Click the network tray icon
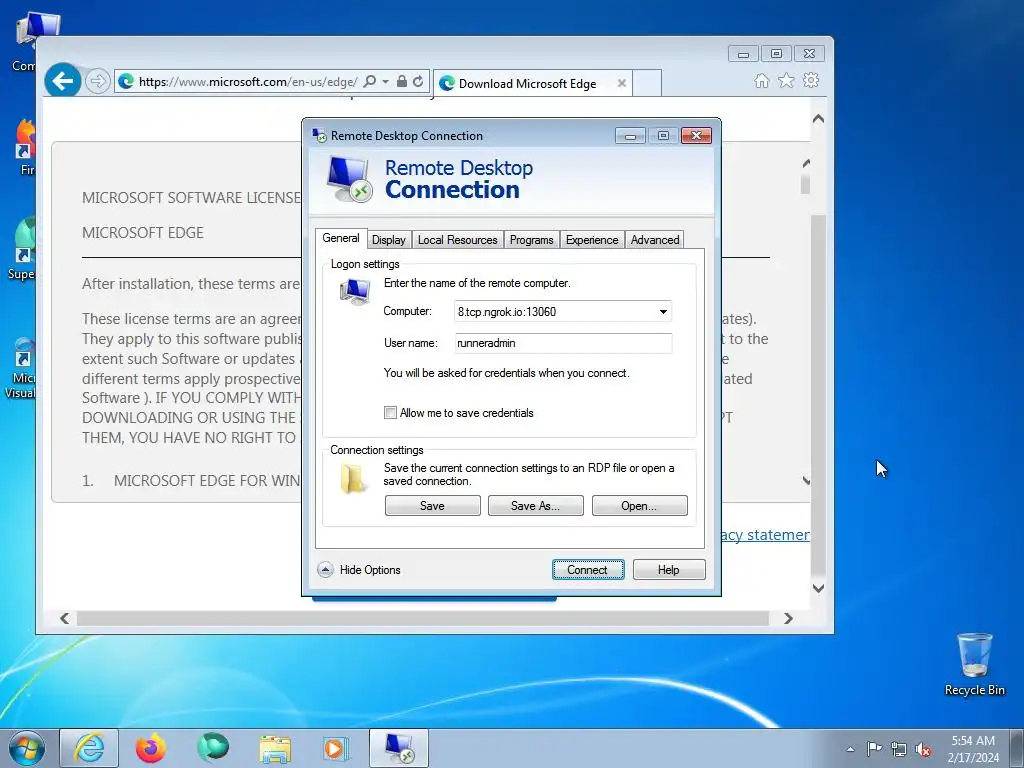 899,749
